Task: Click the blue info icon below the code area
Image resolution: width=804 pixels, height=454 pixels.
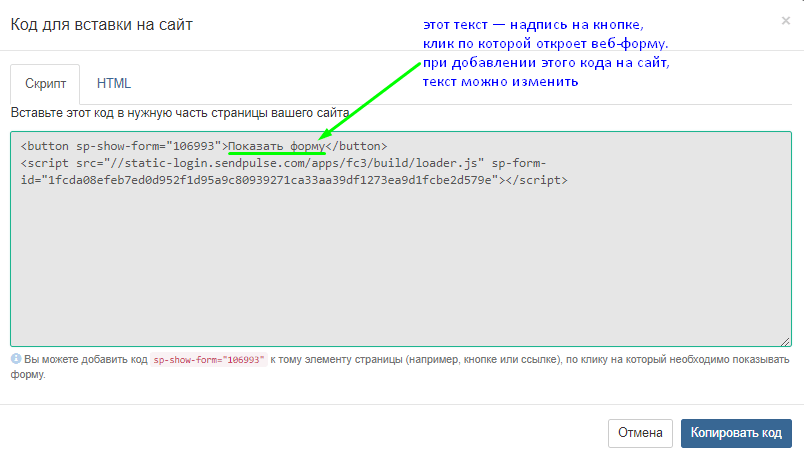Action: (16, 359)
